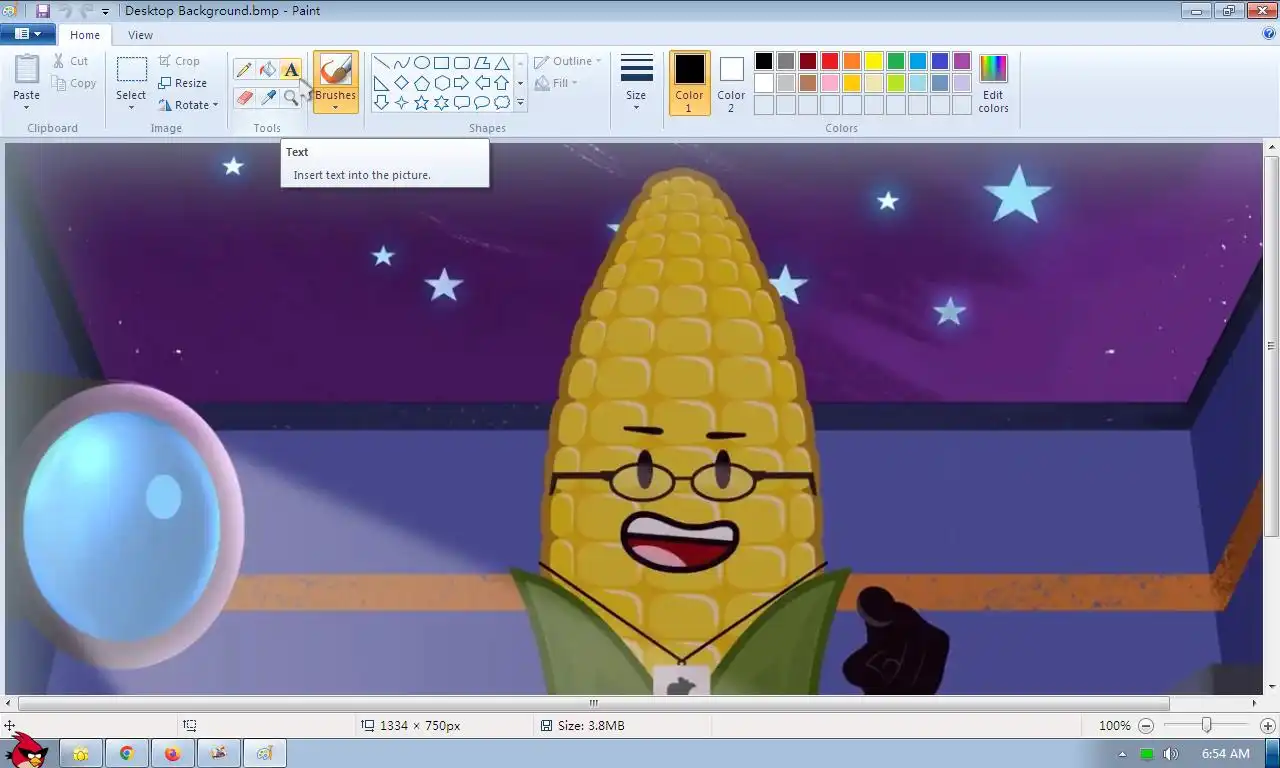Choose the Polygon shape

[481, 63]
